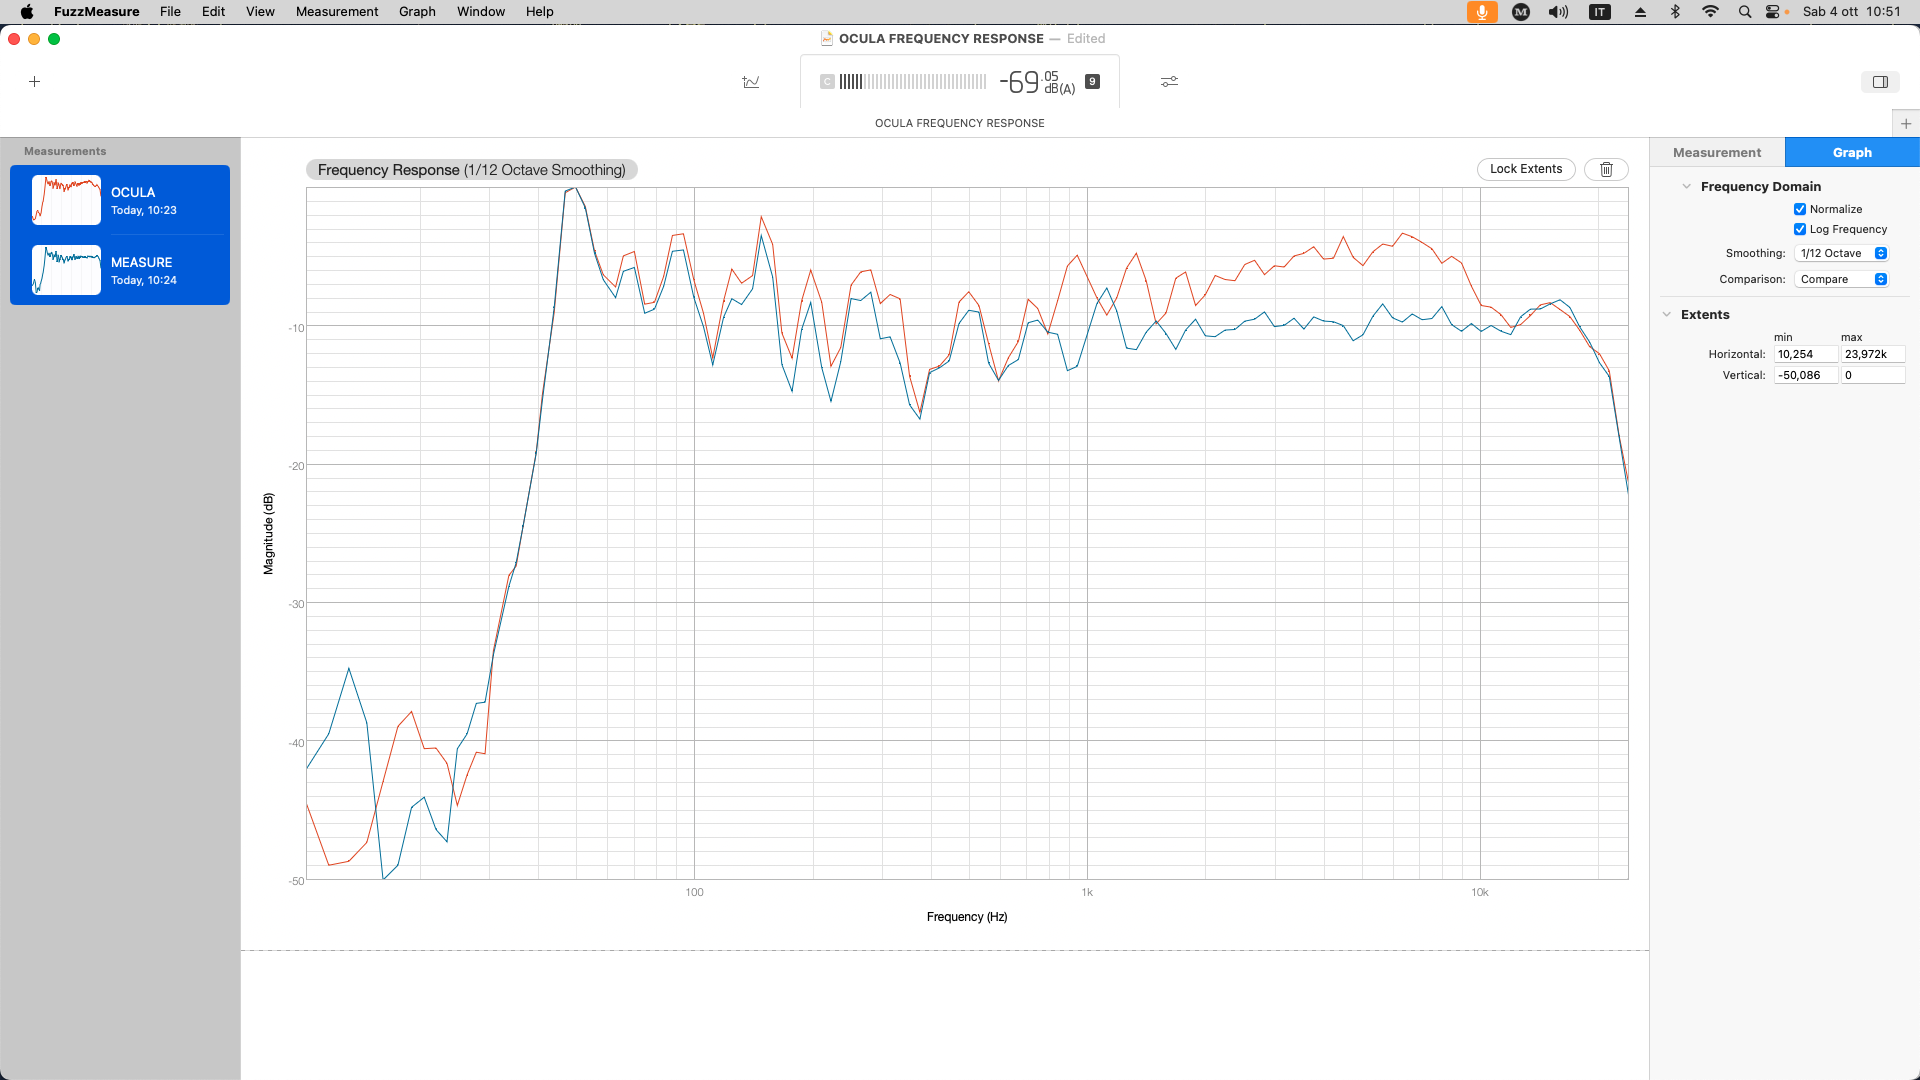Image resolution: width=1920 pixels, height=1080 pixels.
Task: Open the Smoothing 1/12 Octave dropdown
Action: coord(1841,253)
